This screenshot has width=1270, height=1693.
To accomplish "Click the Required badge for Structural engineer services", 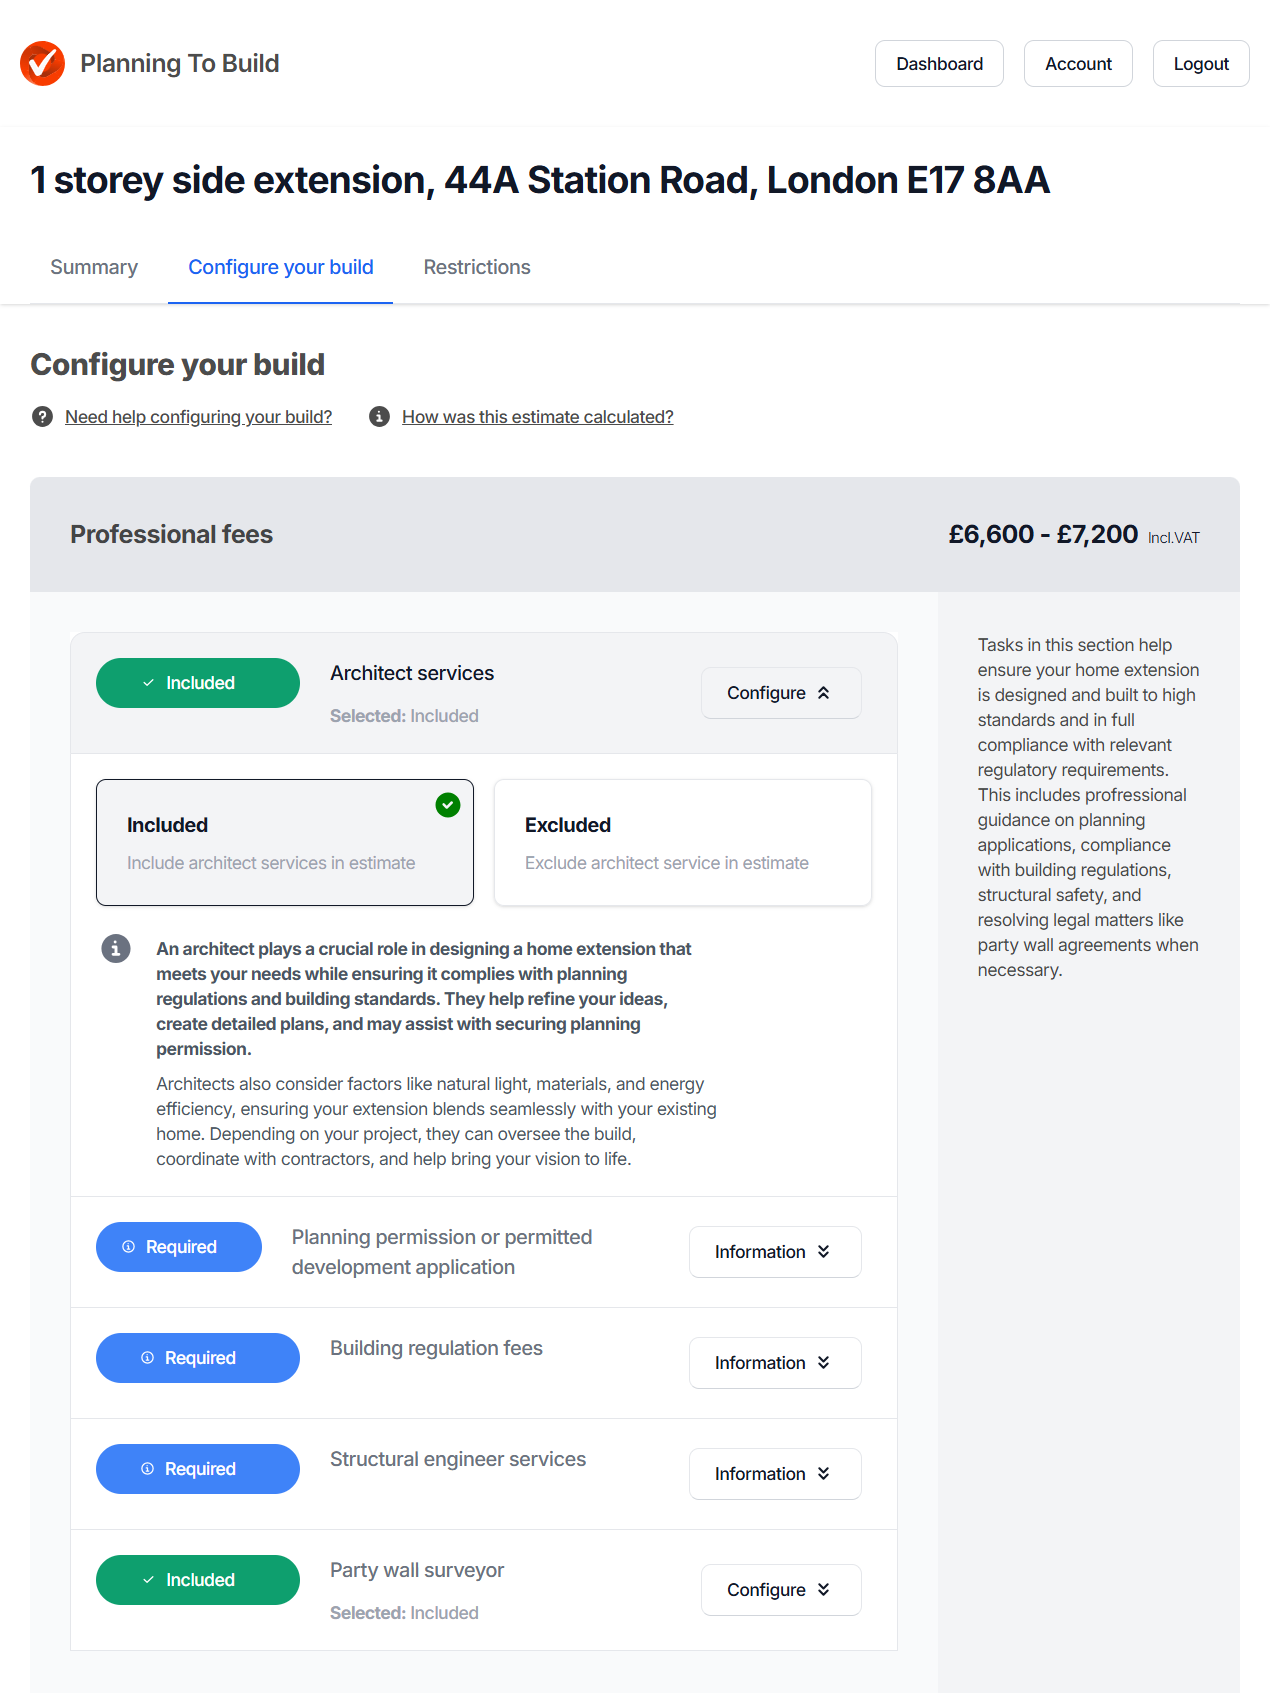I will pyautogui.click(x=198, y=1469).
